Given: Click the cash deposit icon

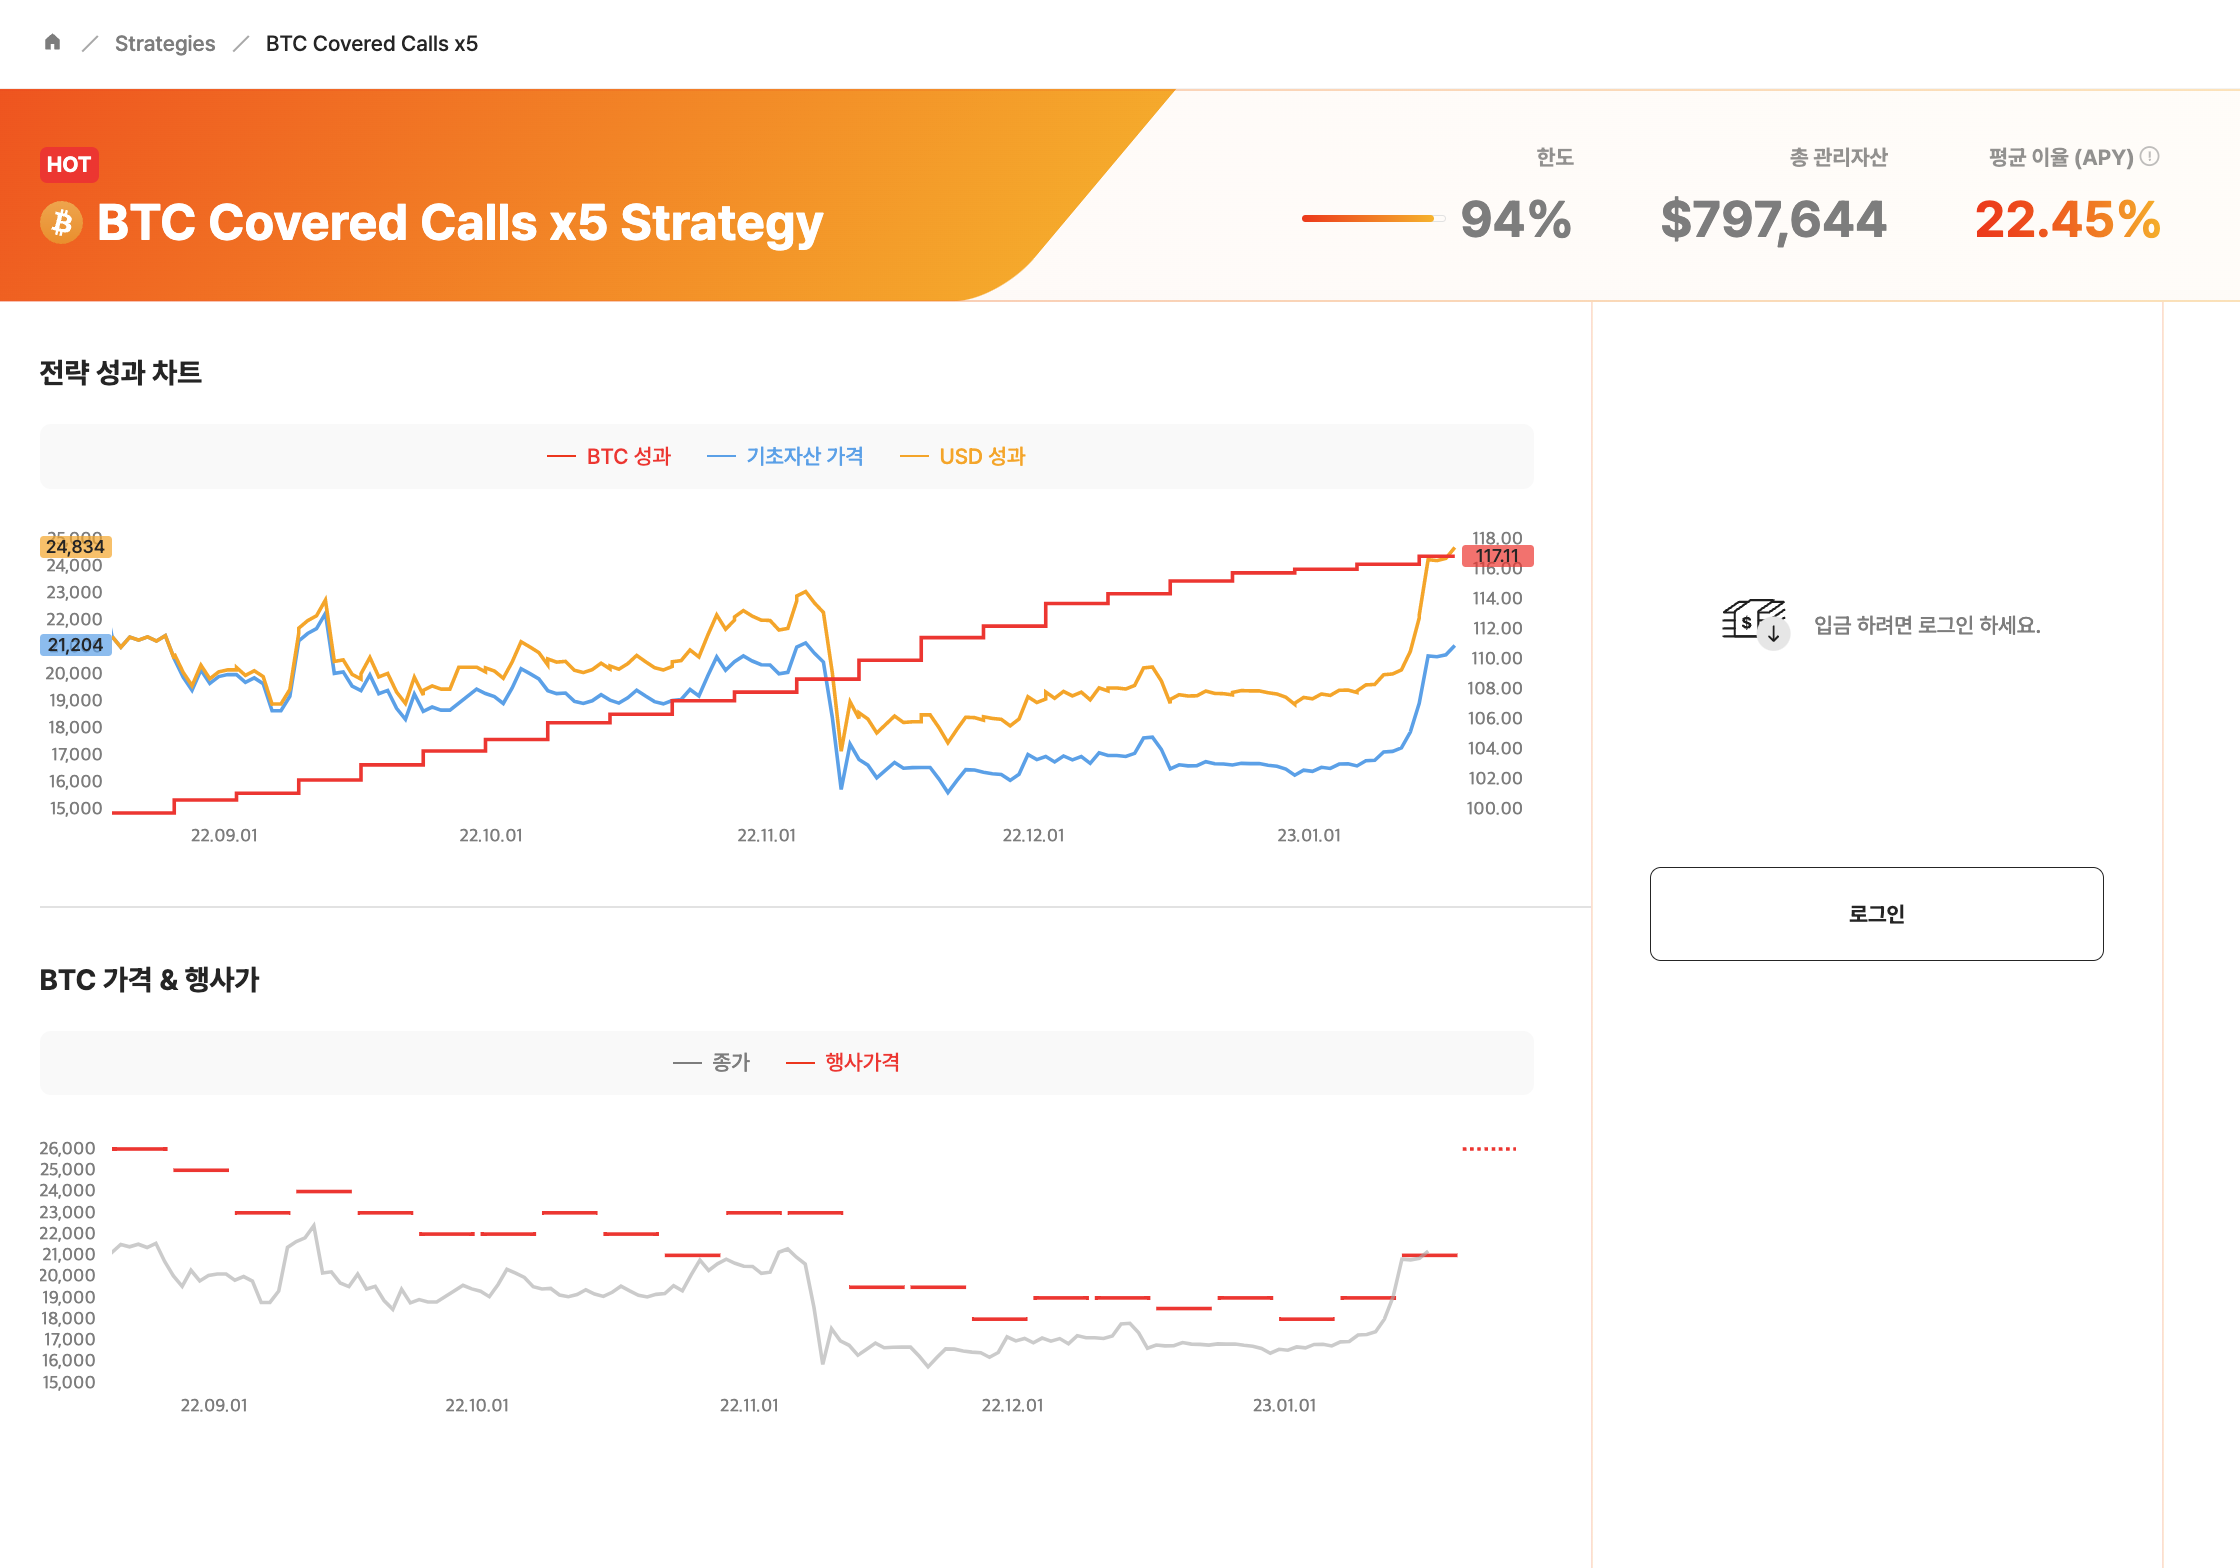Looking at the screenshot, I should pos(1754,624).
